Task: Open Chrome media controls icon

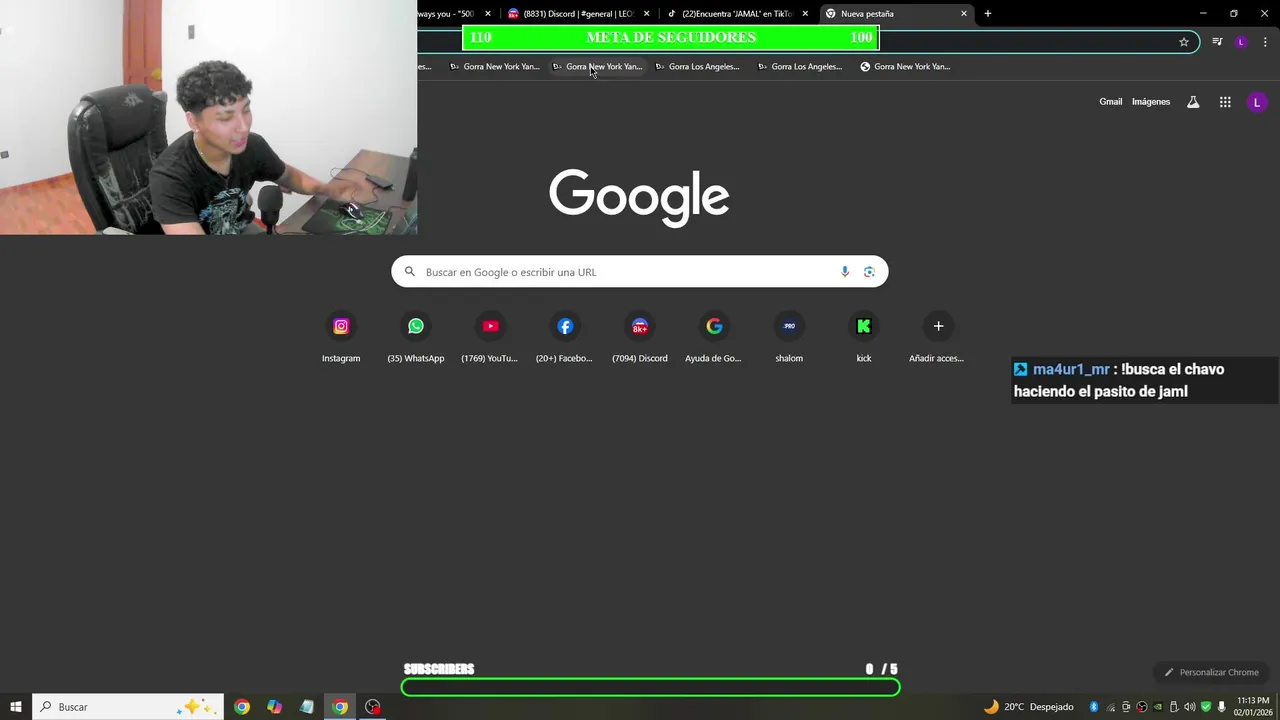Action: [x=1217, y=42]
